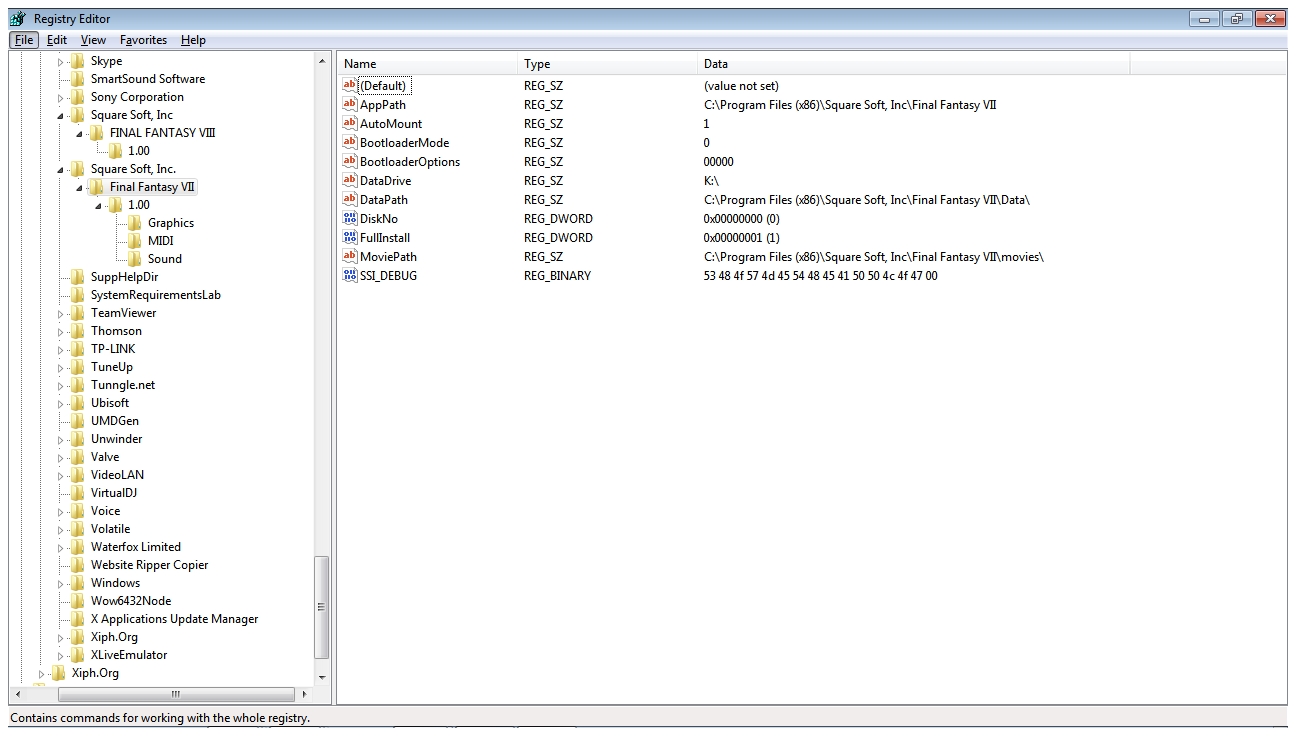
Task: Click the VideoLAN folder icon
Action: coord(78,475)
